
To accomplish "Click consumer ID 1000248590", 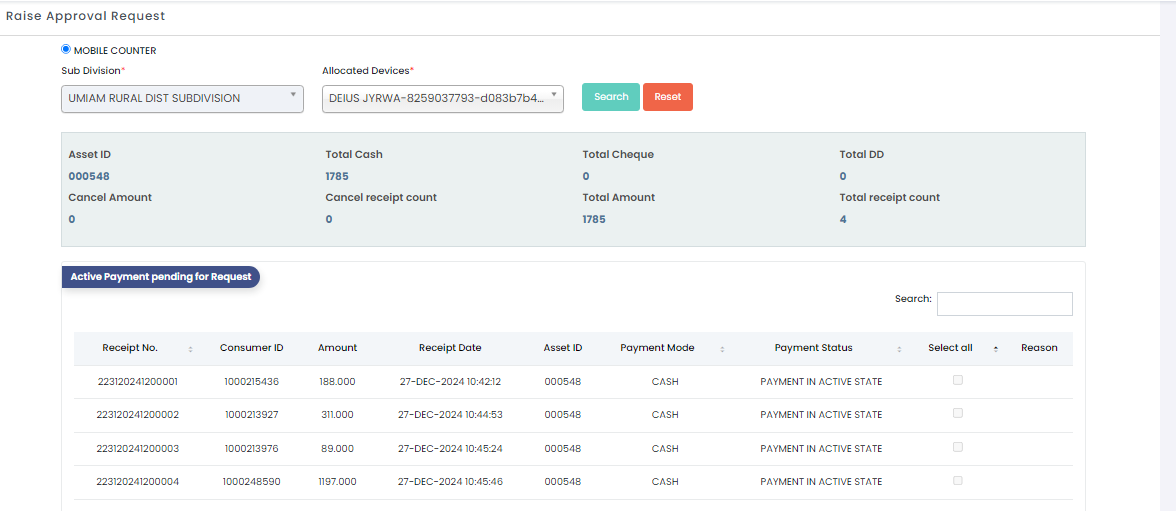I will pyautogui.click(x=251, y=482).
